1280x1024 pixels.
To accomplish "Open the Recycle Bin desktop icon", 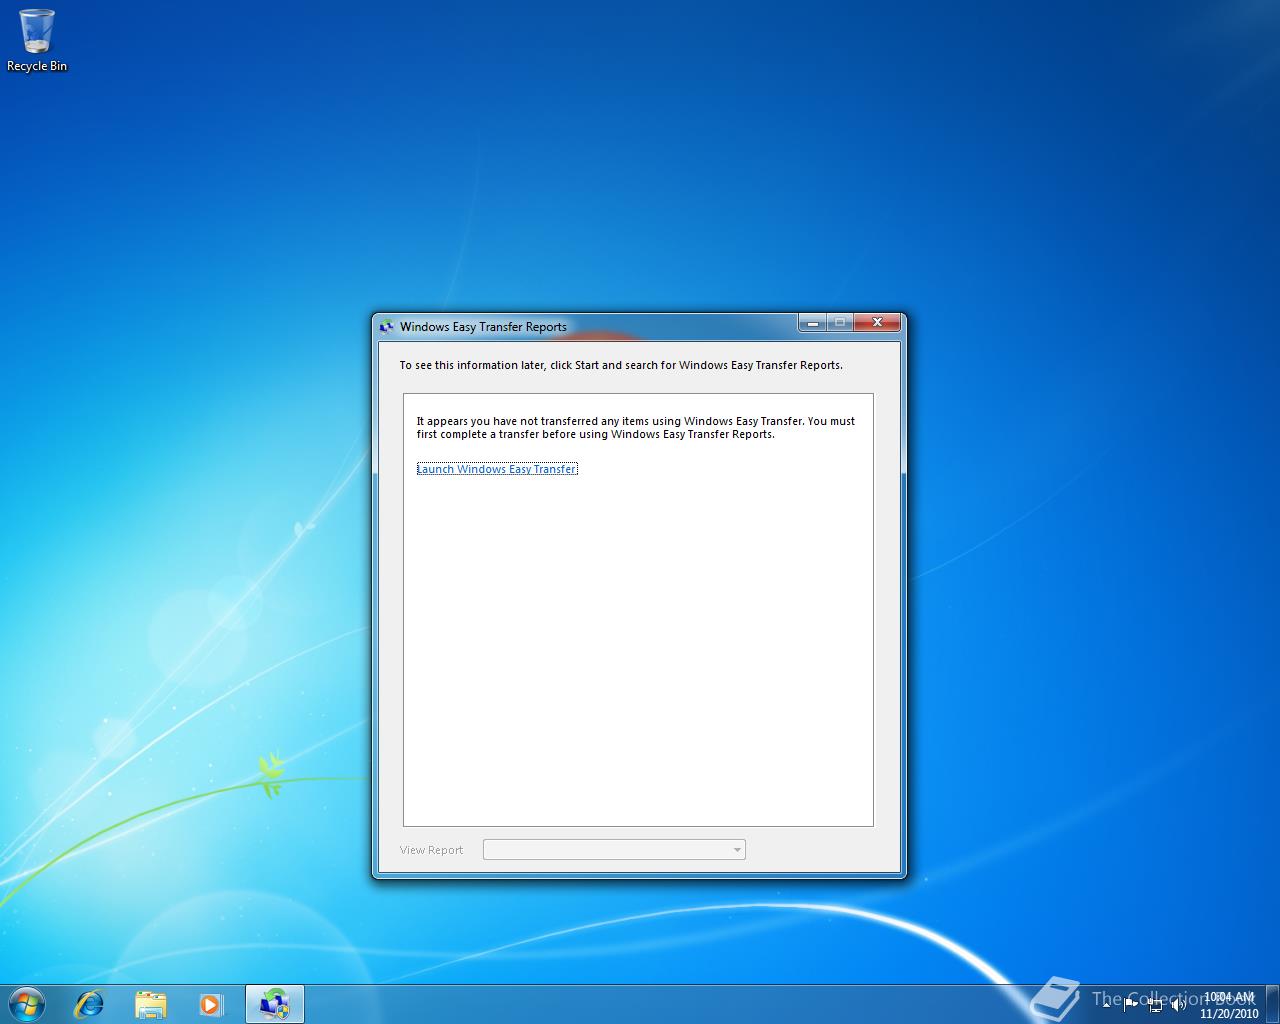I will tap(37, 40).
